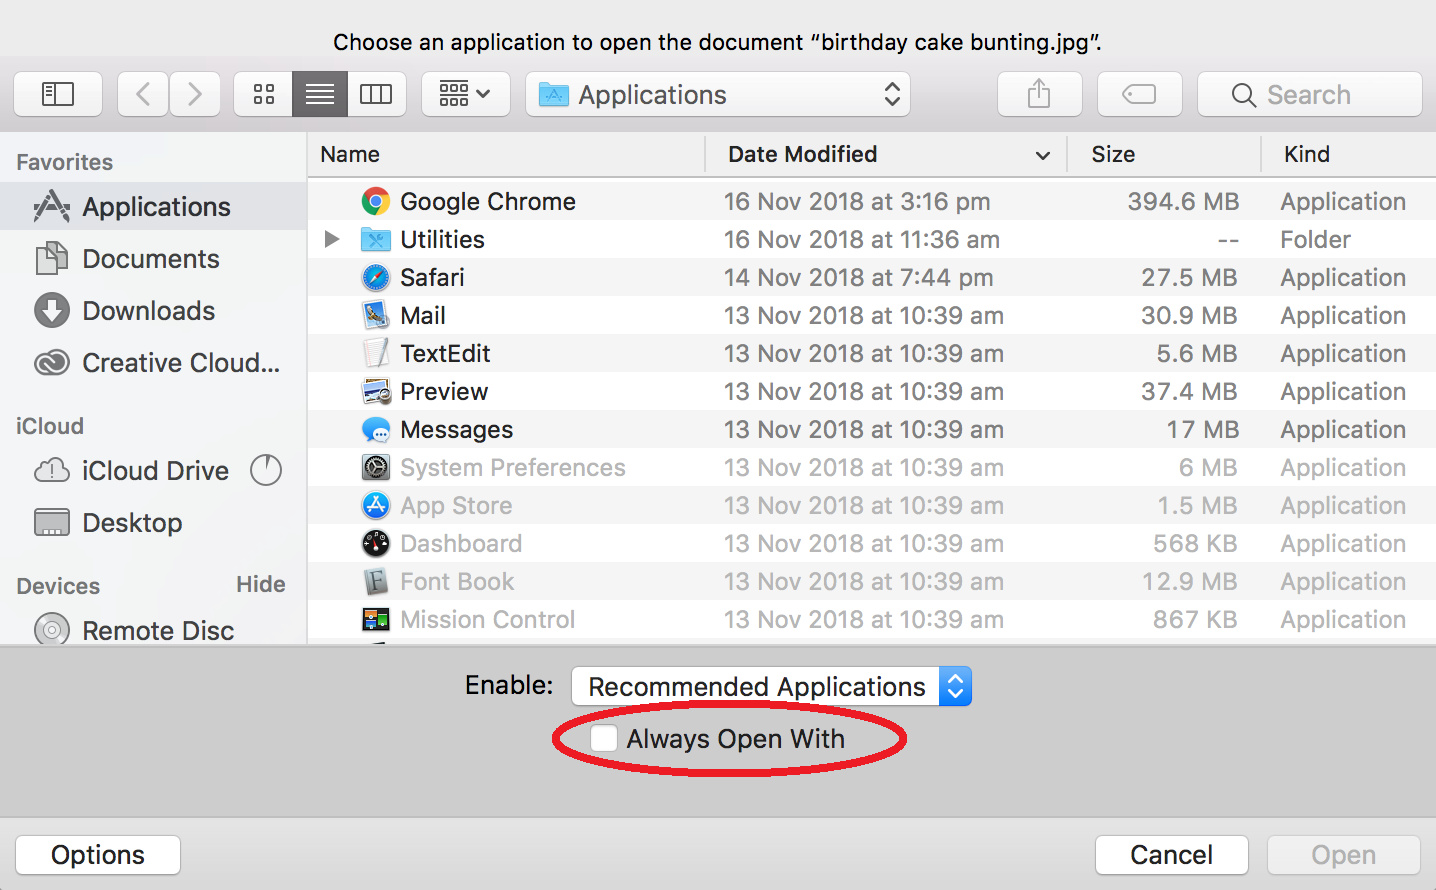
Task: Click the iCloud Drive sync progress indicator
Action: (x=266, y=470)
